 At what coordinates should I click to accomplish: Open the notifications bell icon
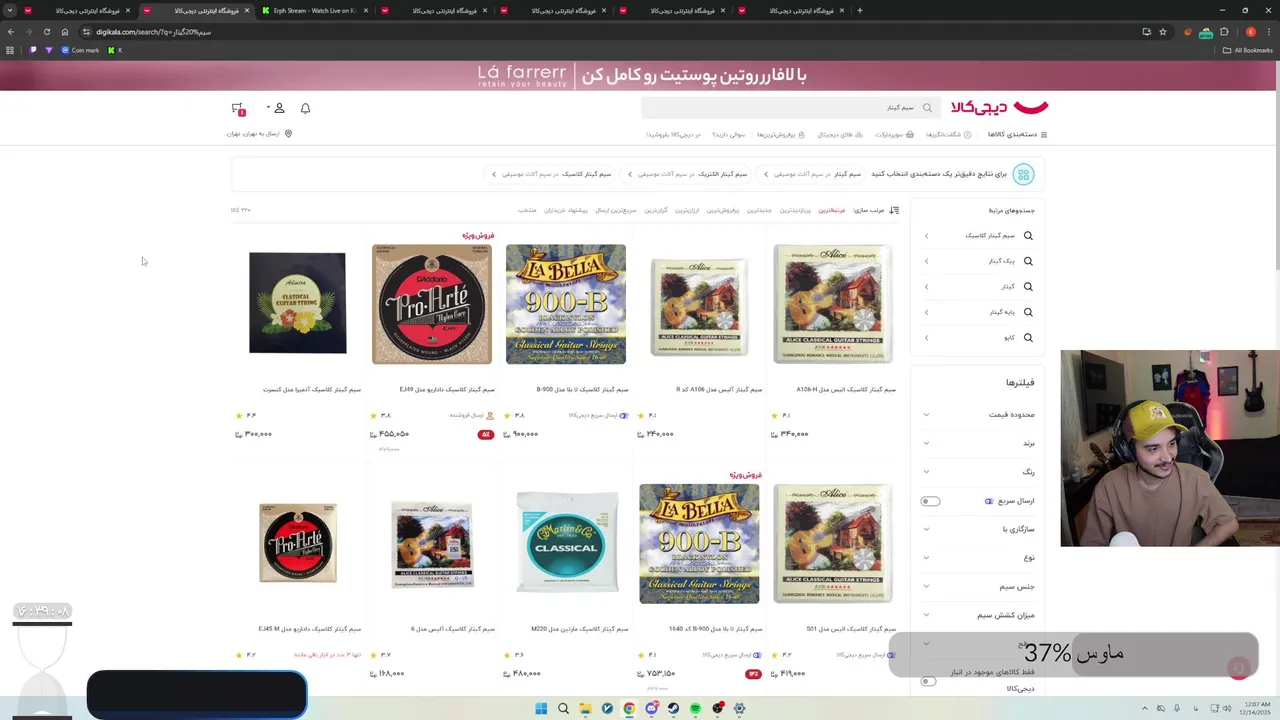306,108
